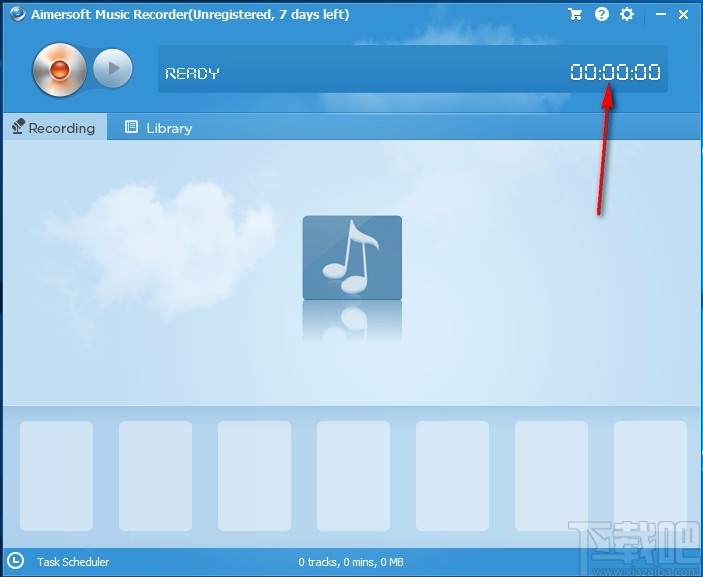Open the help question mark icon
The width and height of the screenshot is (703, 577).
(x=601, y=14)
